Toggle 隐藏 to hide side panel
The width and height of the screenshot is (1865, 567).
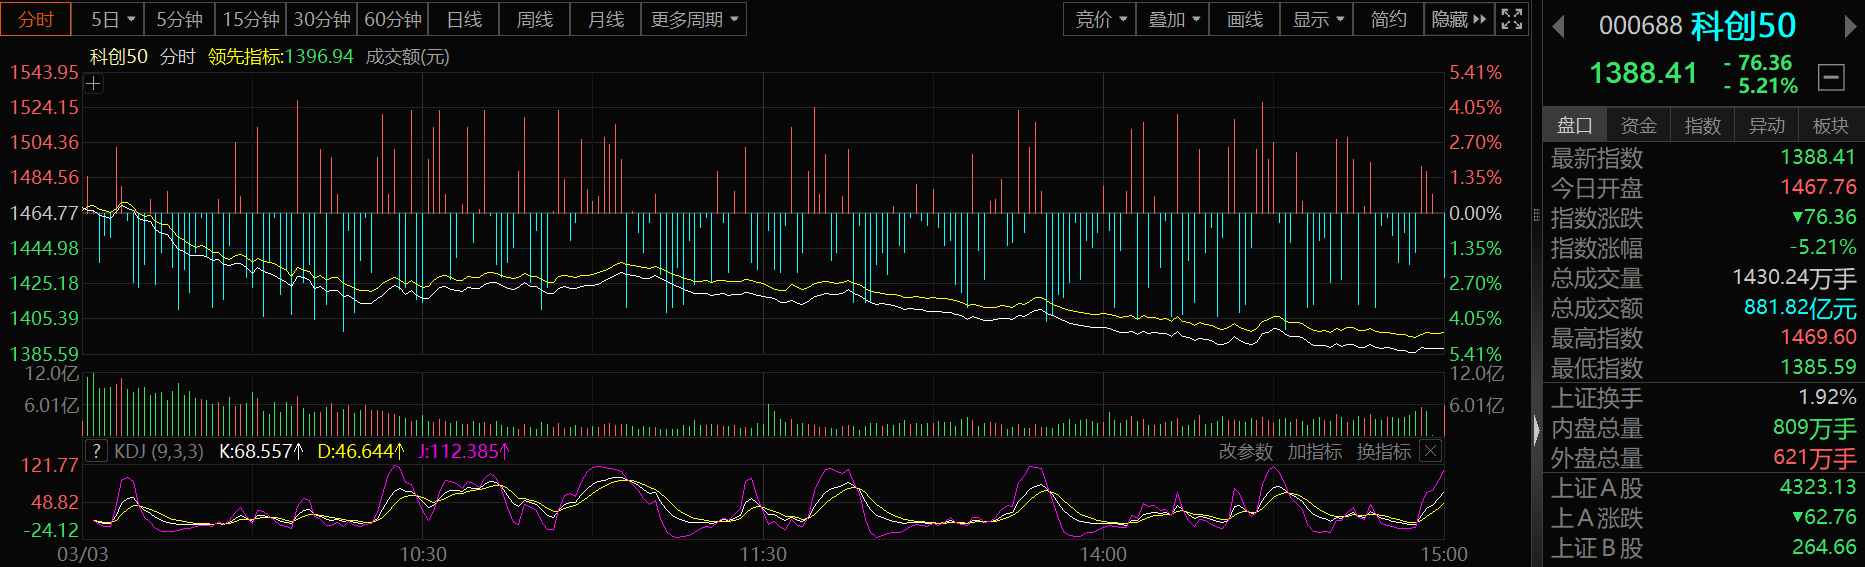[1458, 19]
